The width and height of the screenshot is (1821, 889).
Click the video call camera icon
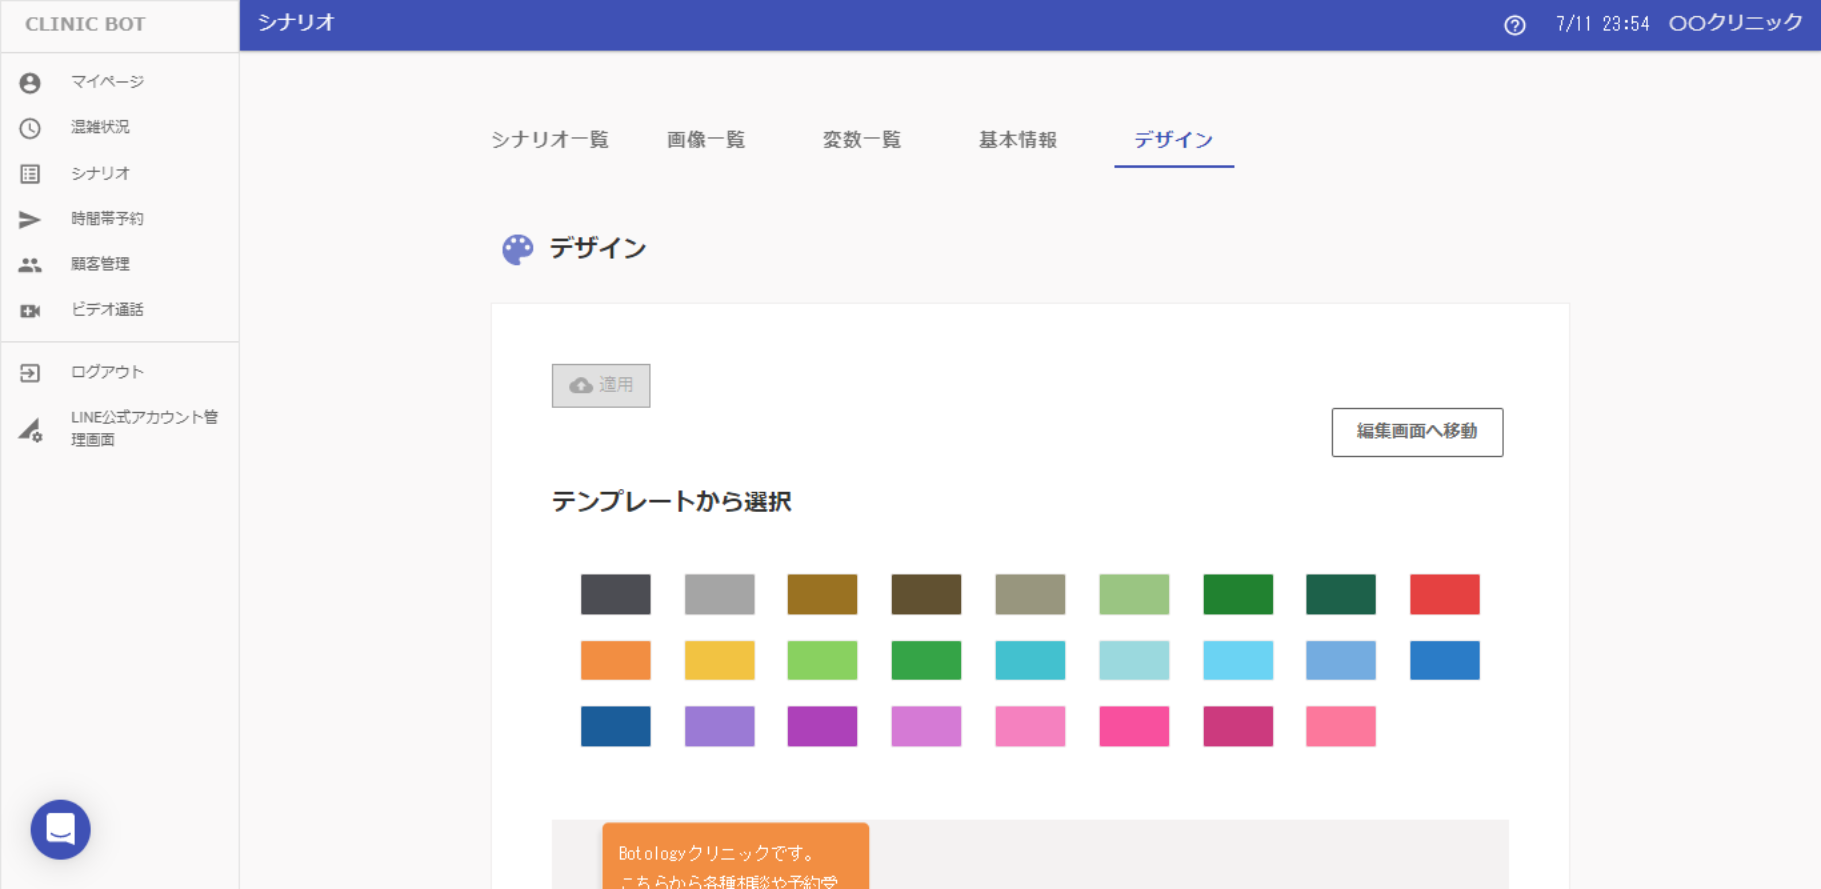point(30,311)
